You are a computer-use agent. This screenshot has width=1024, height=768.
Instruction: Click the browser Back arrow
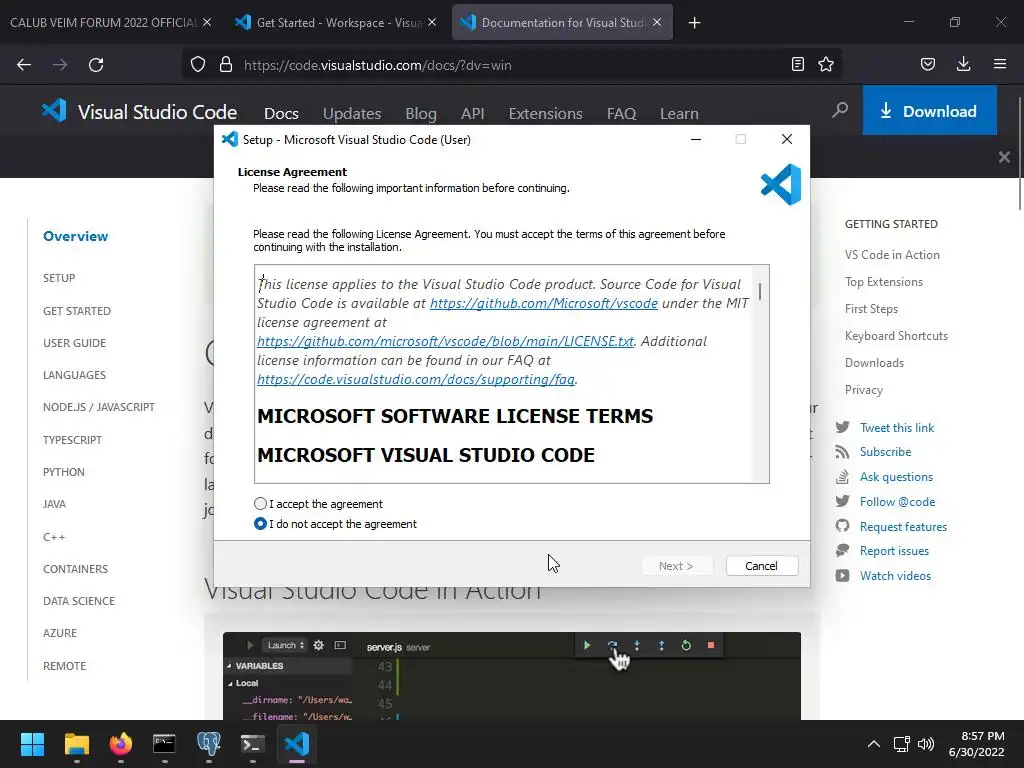tap(24, 65)
